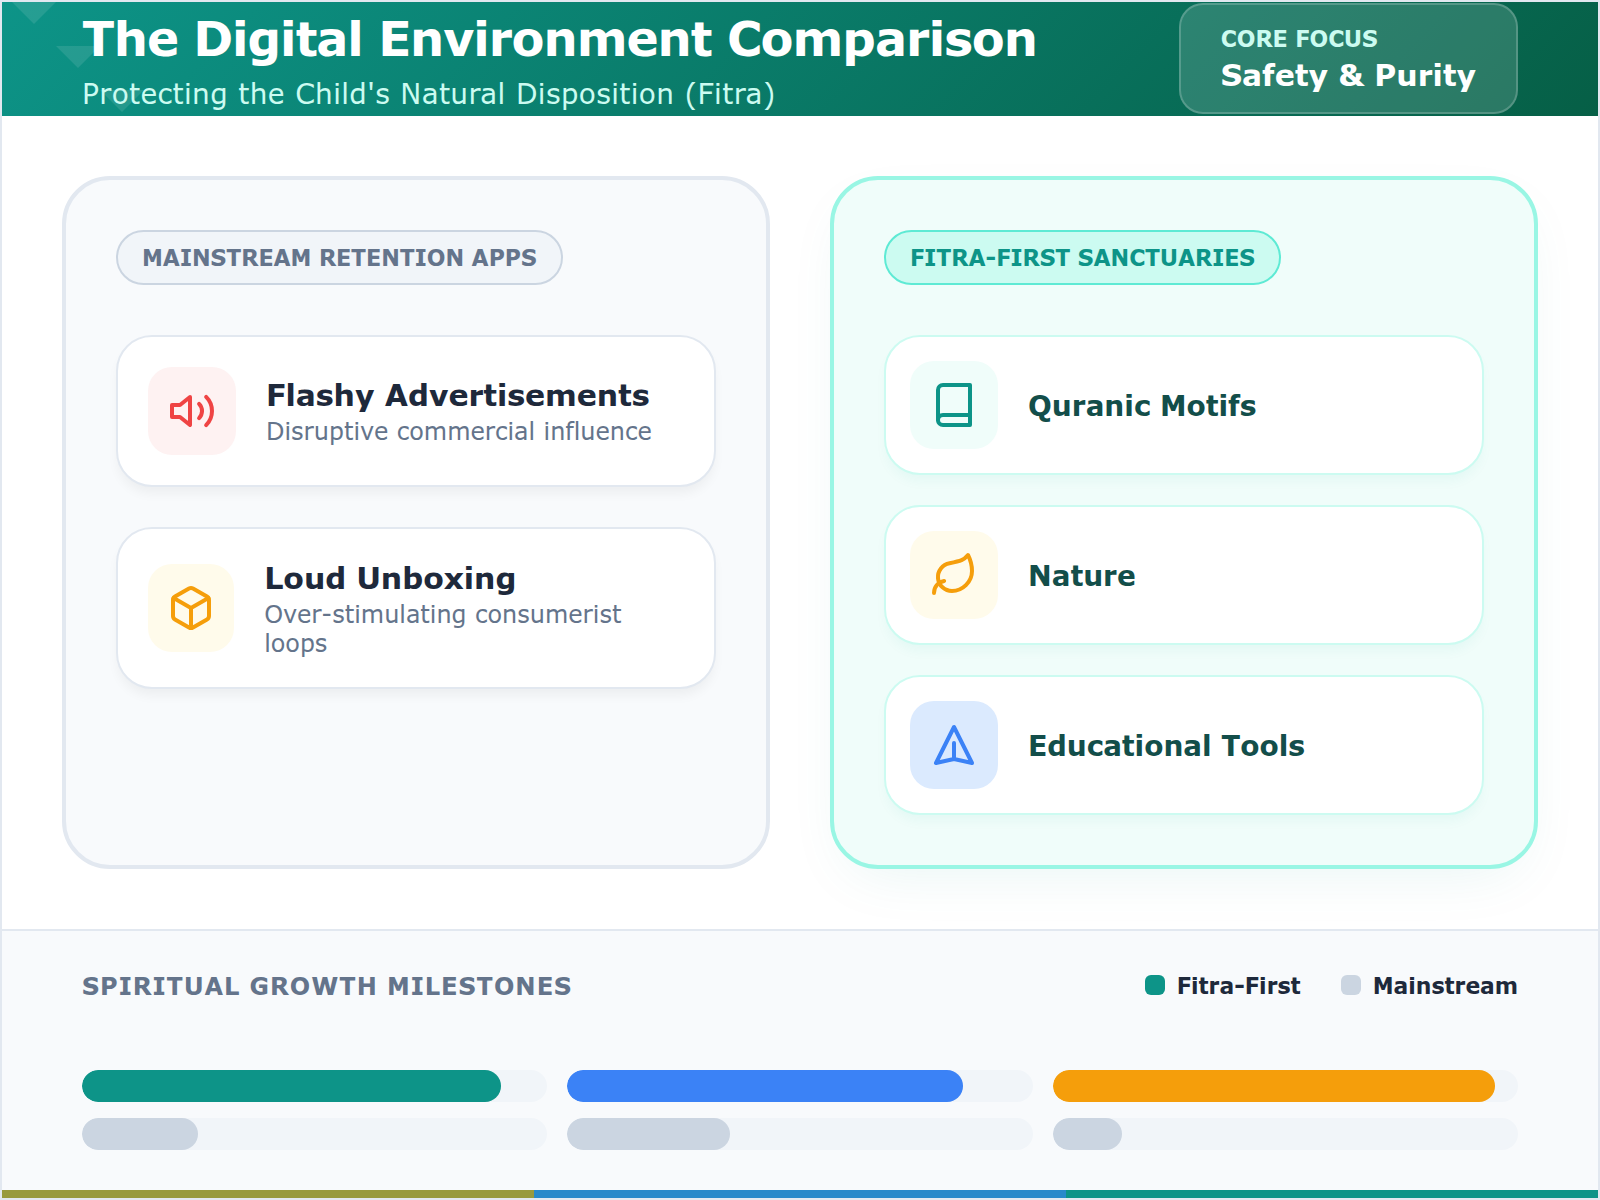Click the orange progress bar at bottom right
This screenshot has height=1200, width=1600.
1274,1085
